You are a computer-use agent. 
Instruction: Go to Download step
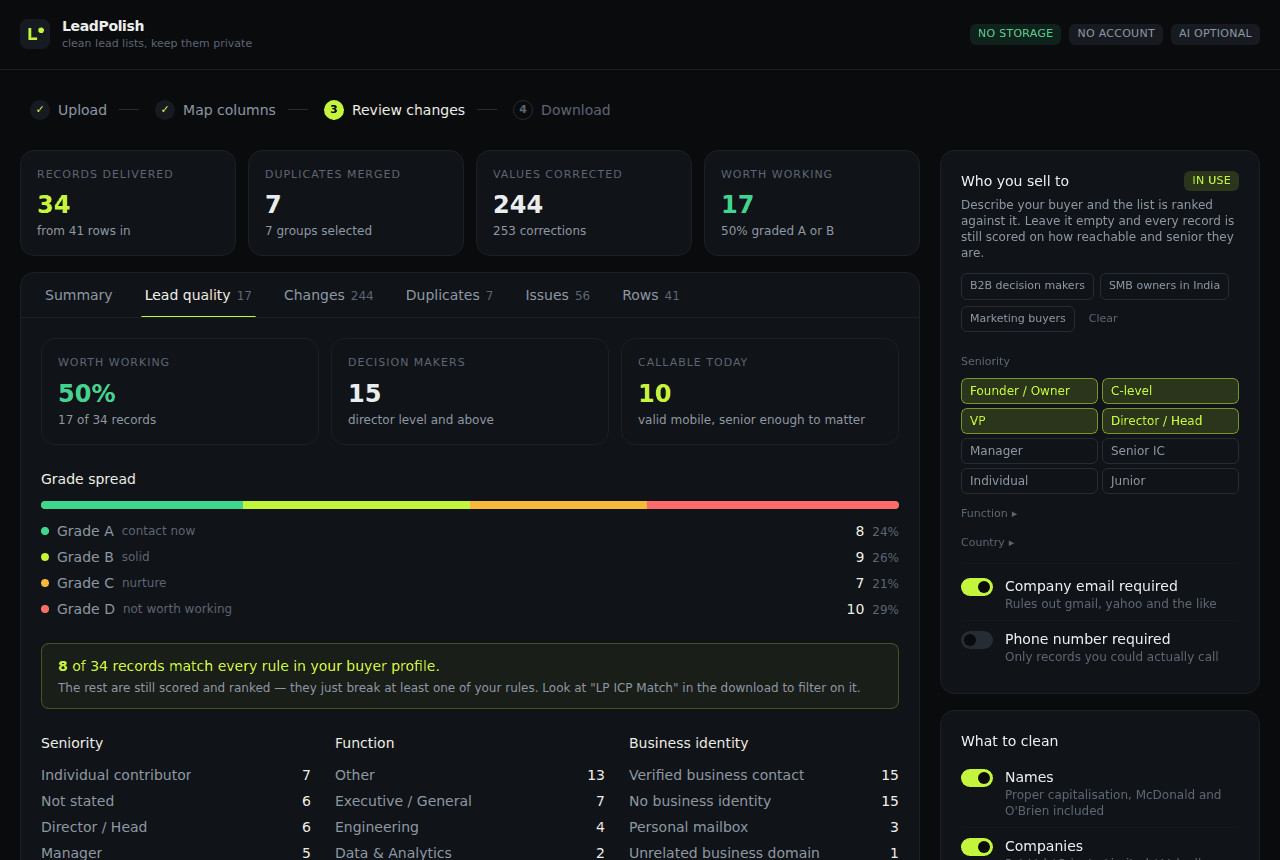(562, 110)
